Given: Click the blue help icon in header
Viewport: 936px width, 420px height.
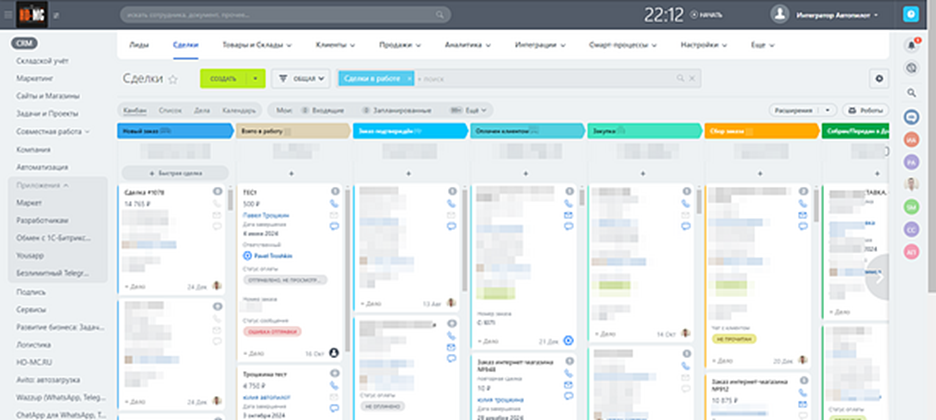Looking at the screenshot, I should [910, 15].
